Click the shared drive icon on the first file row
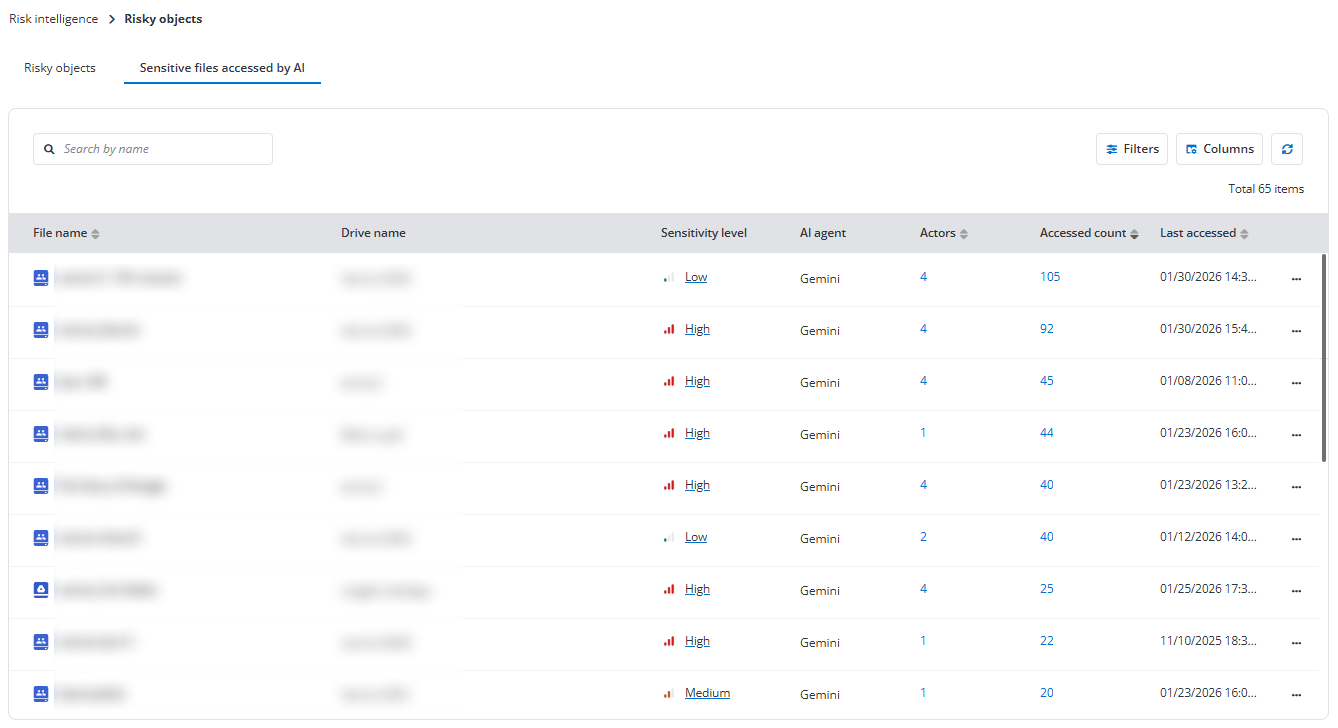This screenshot has height=728, width=1338. [40, 277]
